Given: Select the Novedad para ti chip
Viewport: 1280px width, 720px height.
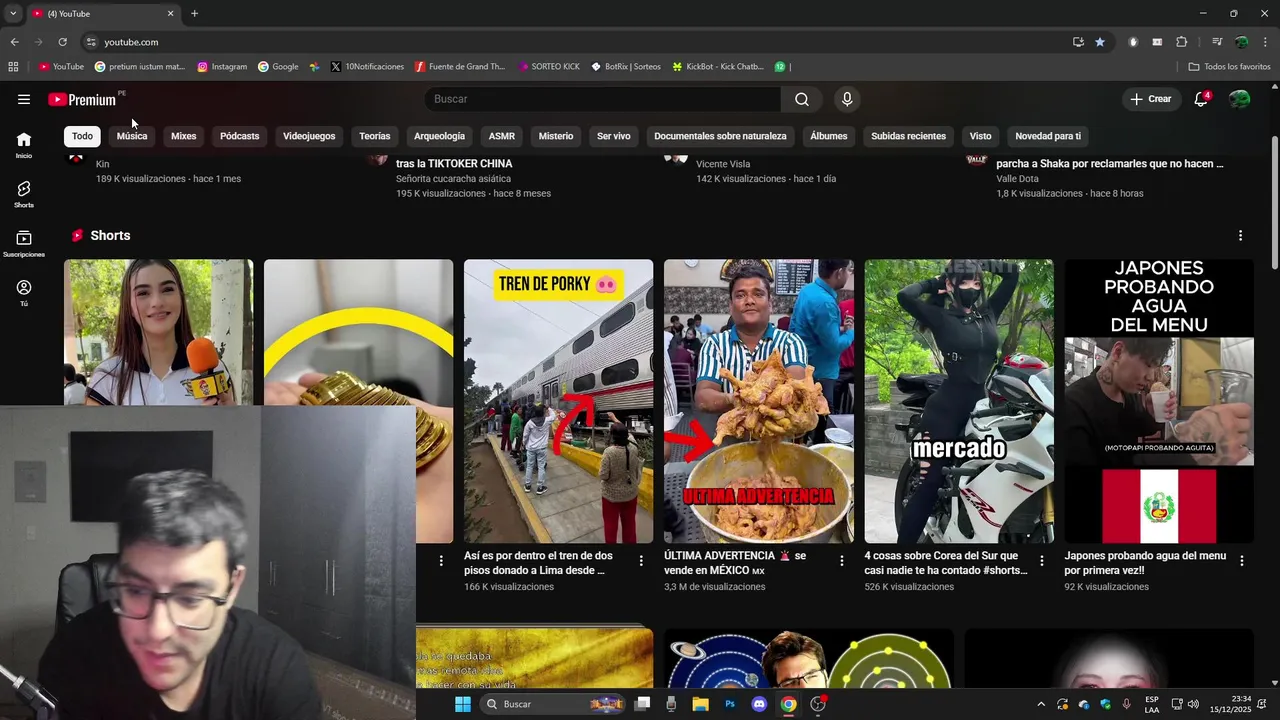Looking at the screenshot, I should (1048, 136).
